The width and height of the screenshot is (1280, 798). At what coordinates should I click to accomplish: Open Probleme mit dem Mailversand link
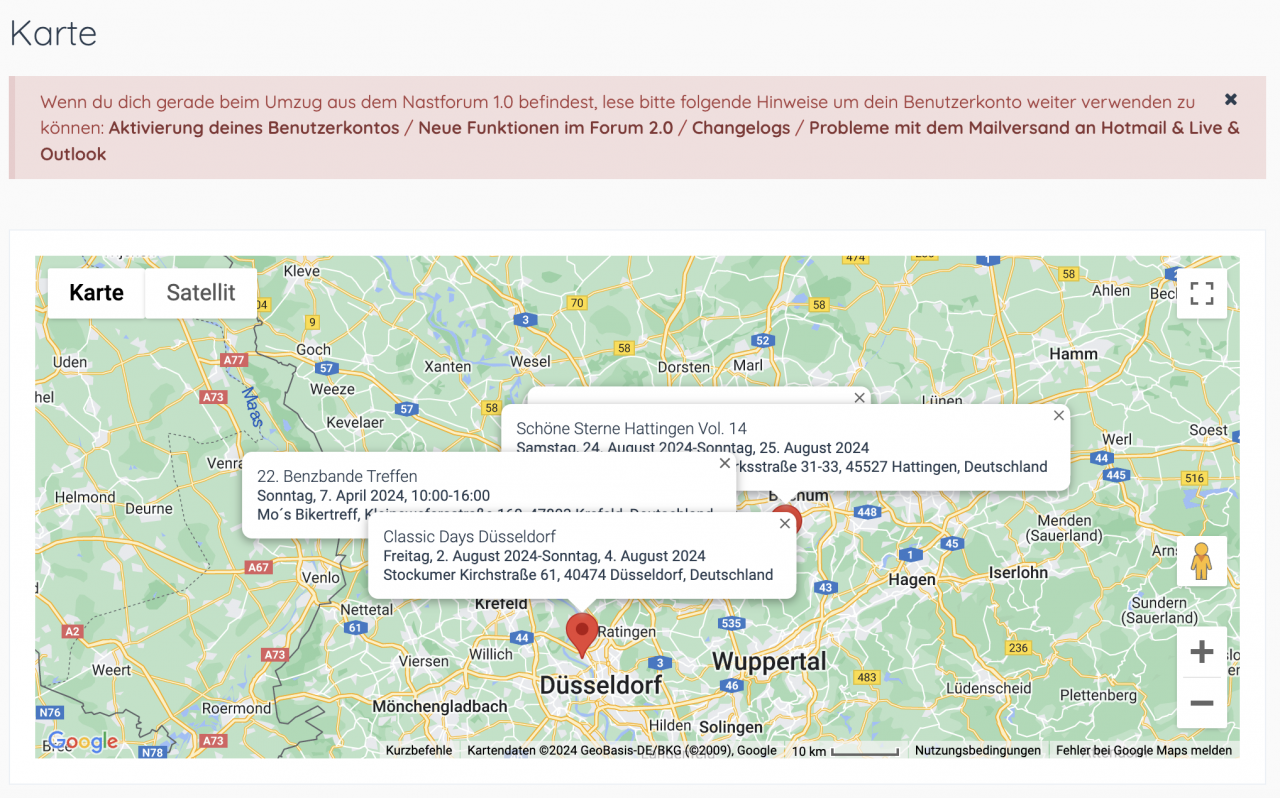1023,128
